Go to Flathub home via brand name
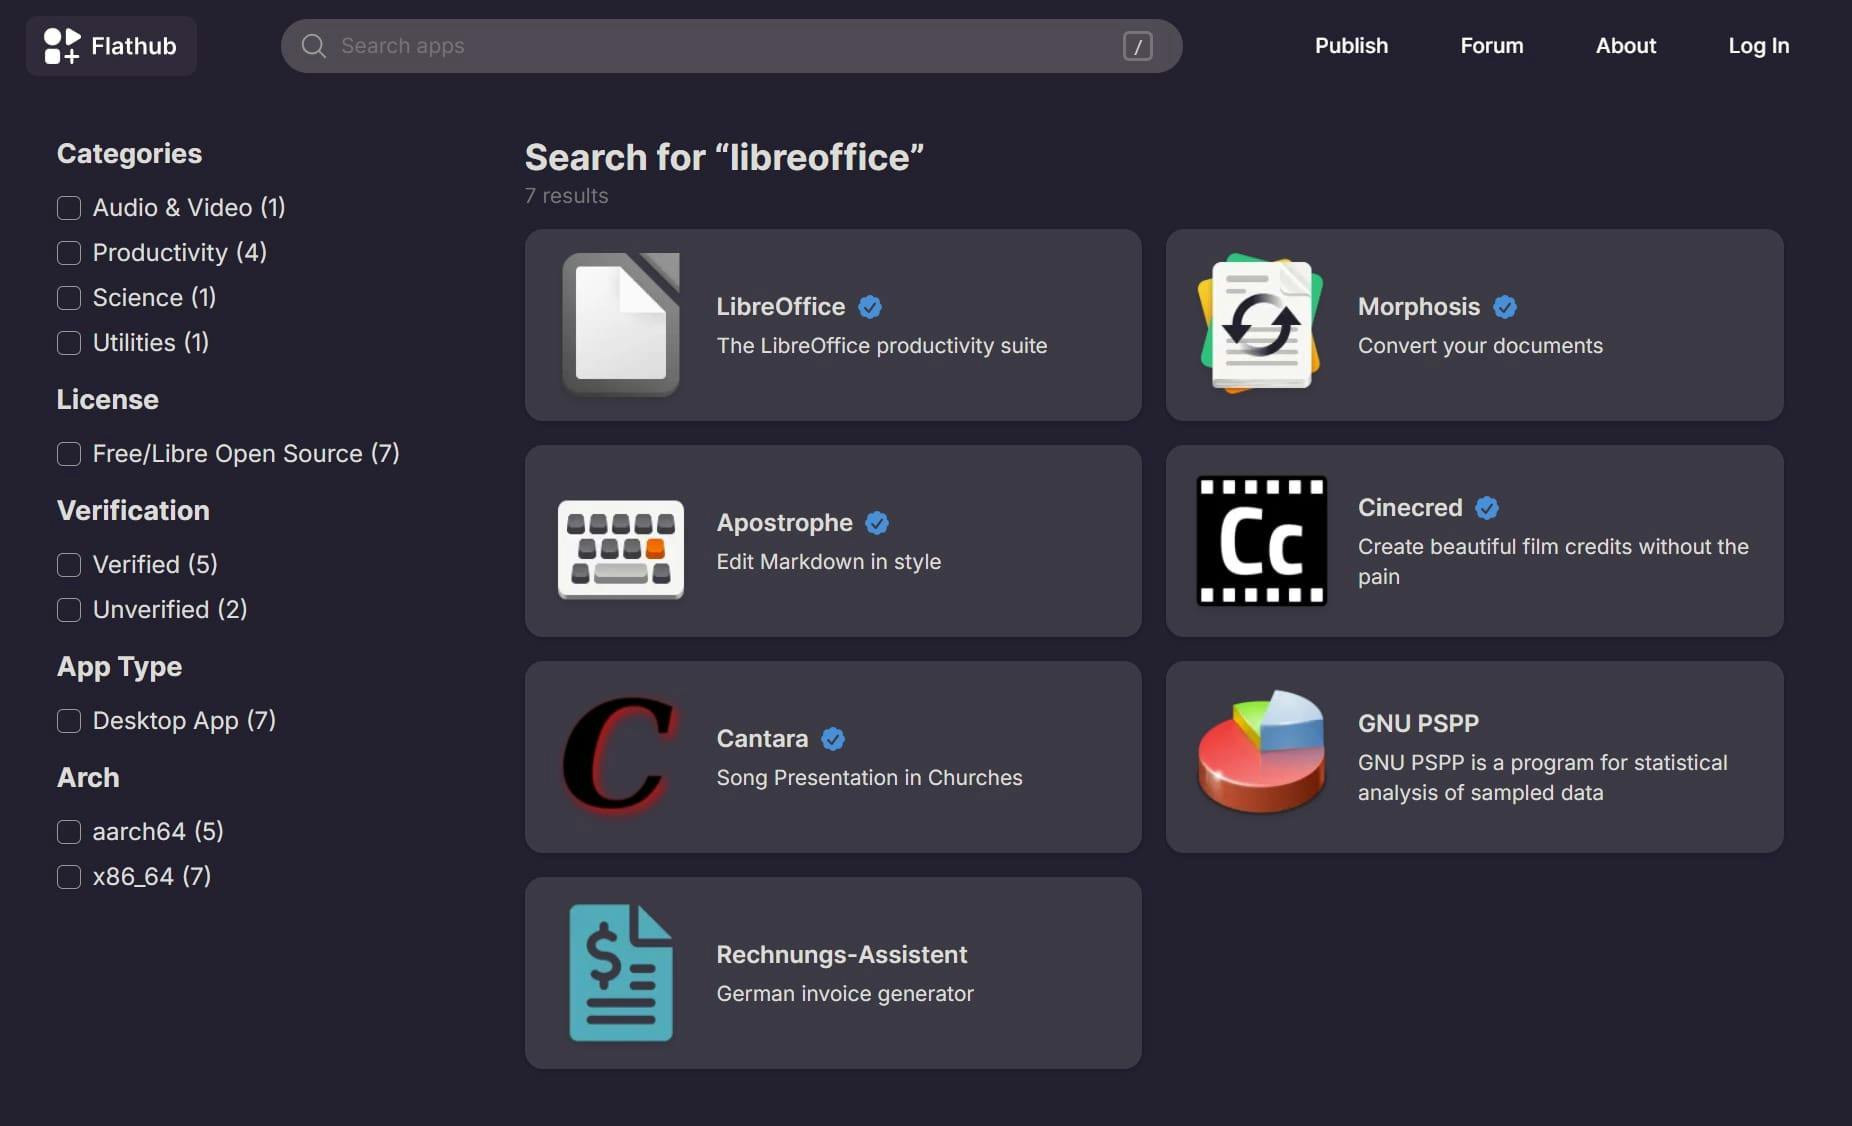1852x1126 pixels. tap(133, 46)
